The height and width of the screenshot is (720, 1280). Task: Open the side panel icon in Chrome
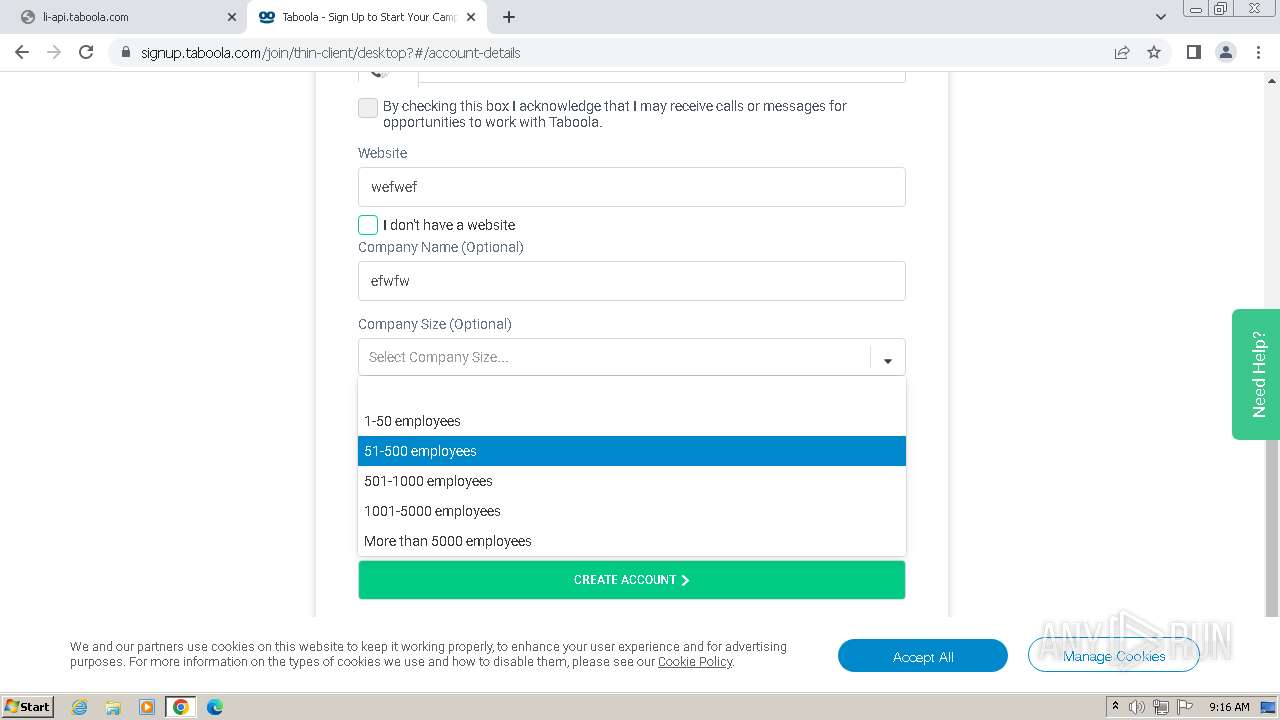tap(1193, 52)
